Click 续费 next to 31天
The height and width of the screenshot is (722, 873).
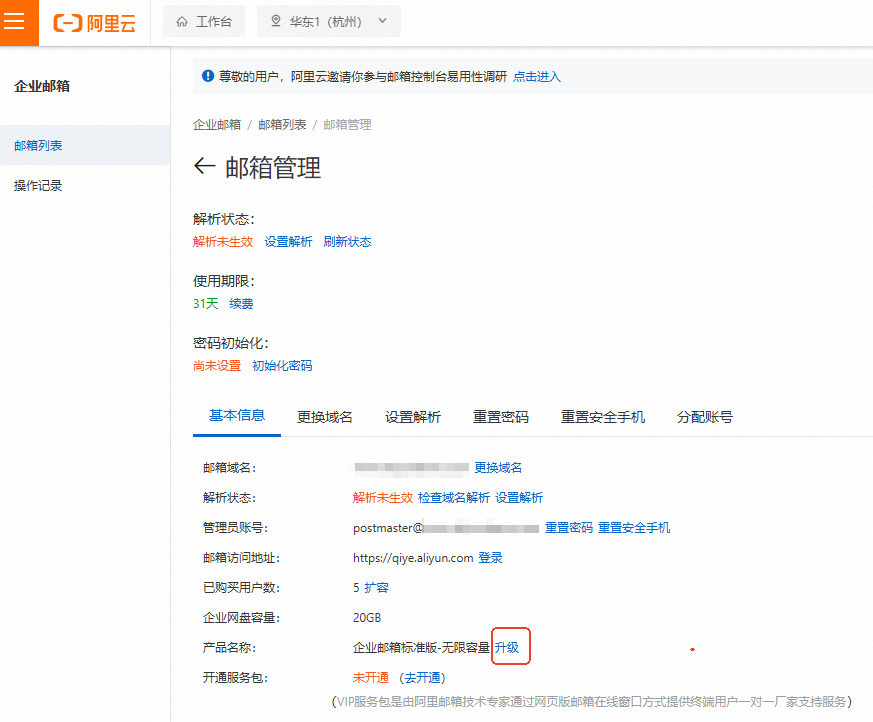point(241,304)
